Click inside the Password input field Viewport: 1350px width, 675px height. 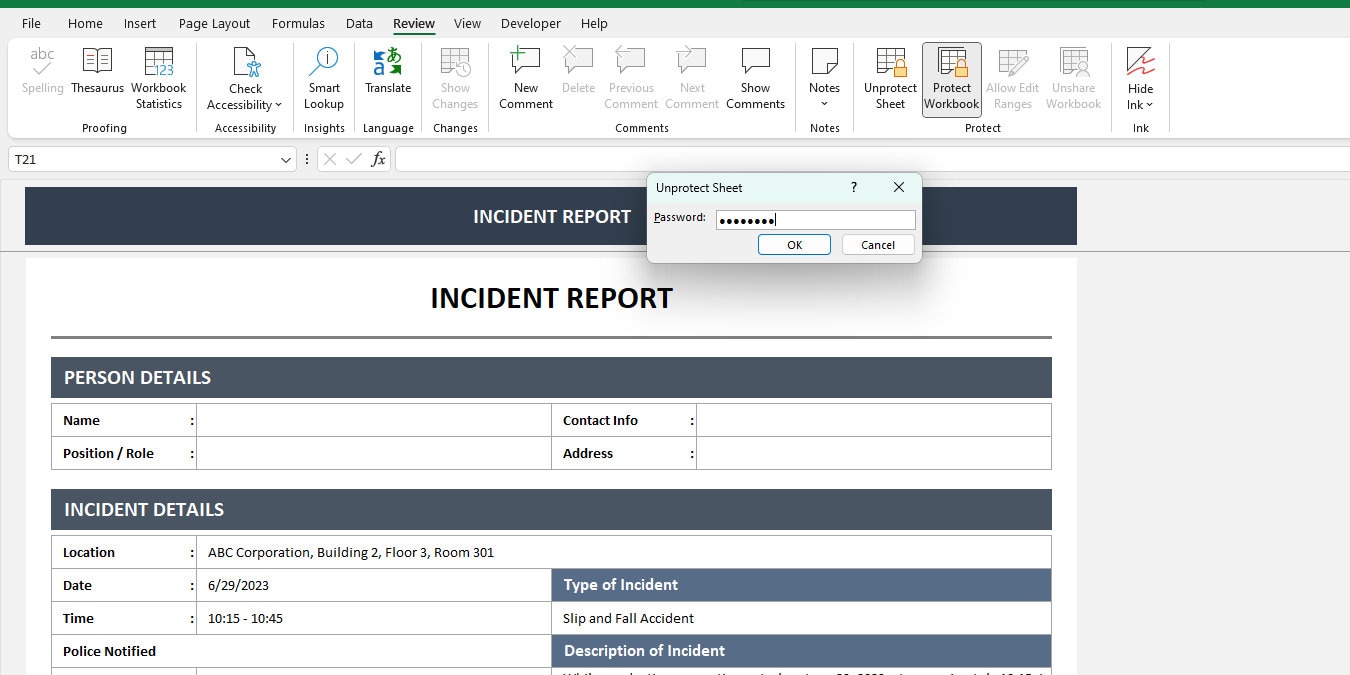[x=815, y=219]
